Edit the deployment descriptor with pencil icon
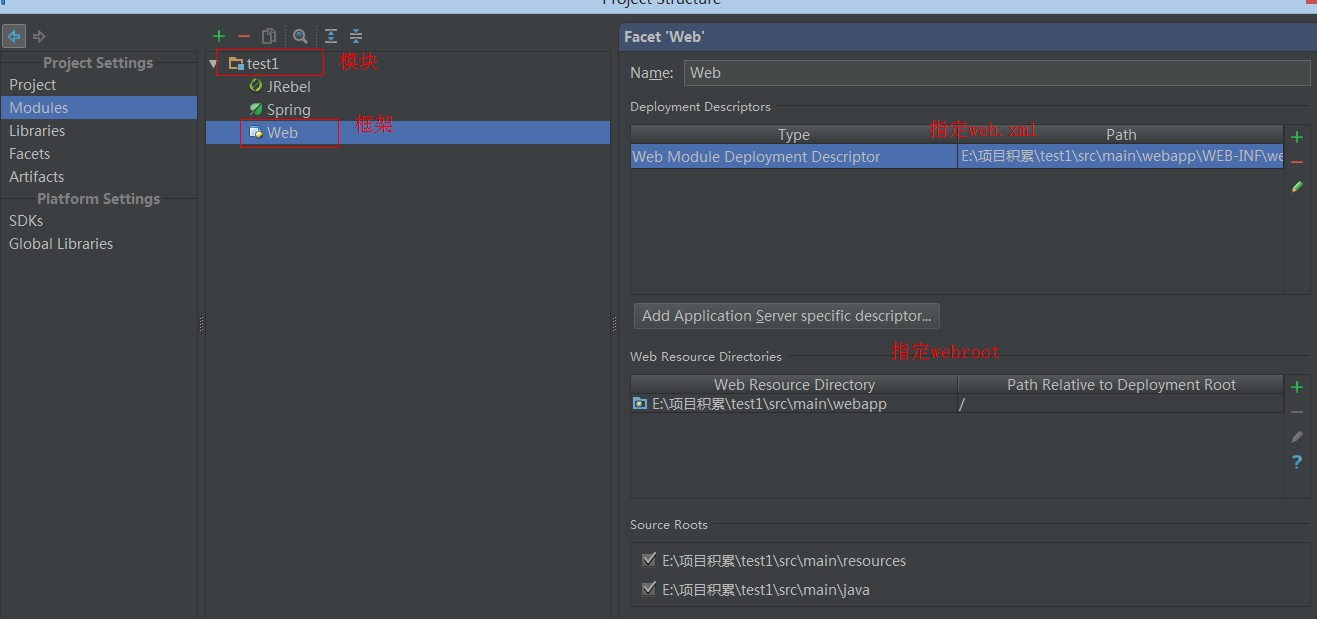1317x619 pixels. (1297, 187)
